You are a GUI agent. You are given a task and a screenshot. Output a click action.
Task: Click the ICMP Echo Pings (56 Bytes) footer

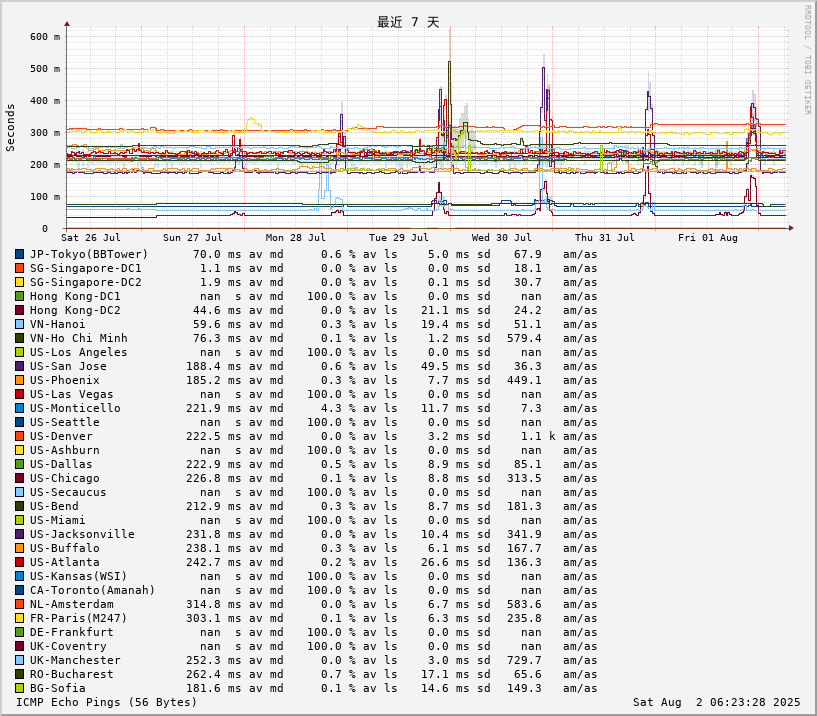[x=107, y=702]
